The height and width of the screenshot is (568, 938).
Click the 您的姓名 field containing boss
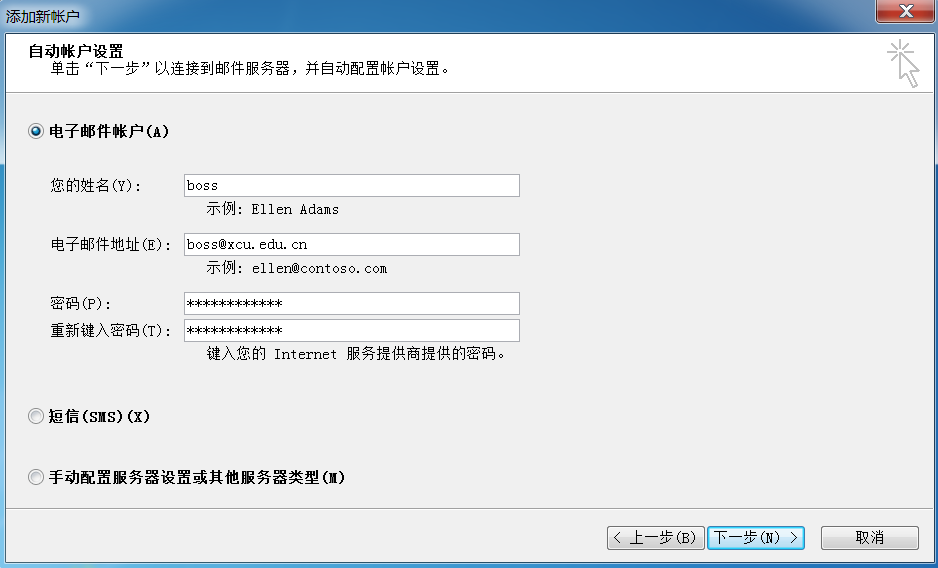(352, 186)
